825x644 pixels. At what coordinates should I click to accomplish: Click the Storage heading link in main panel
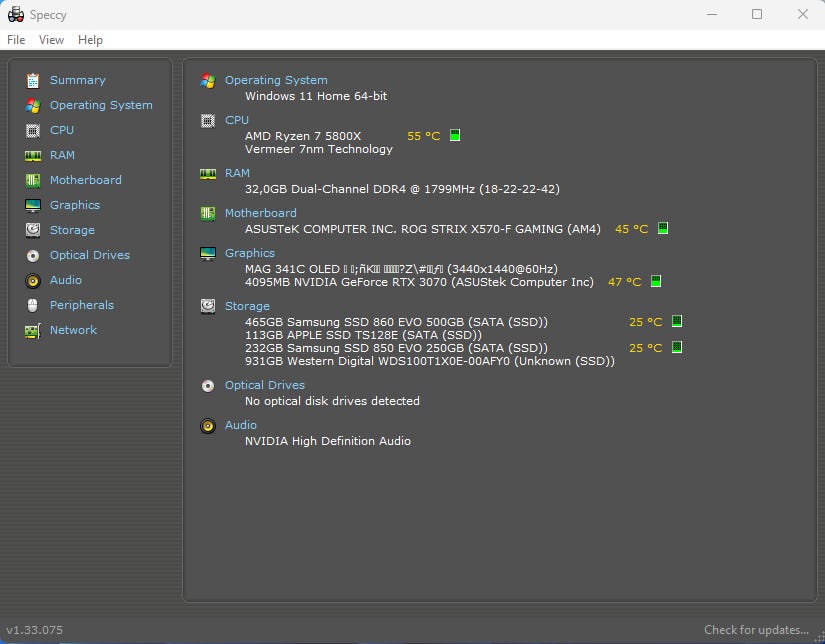247,306
